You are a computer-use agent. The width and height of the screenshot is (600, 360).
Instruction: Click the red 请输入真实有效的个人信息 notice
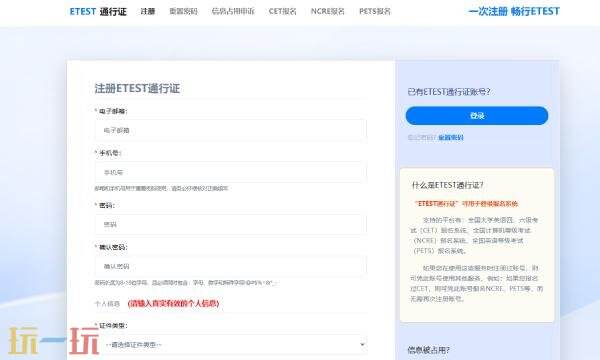click(x=173, y=303)
